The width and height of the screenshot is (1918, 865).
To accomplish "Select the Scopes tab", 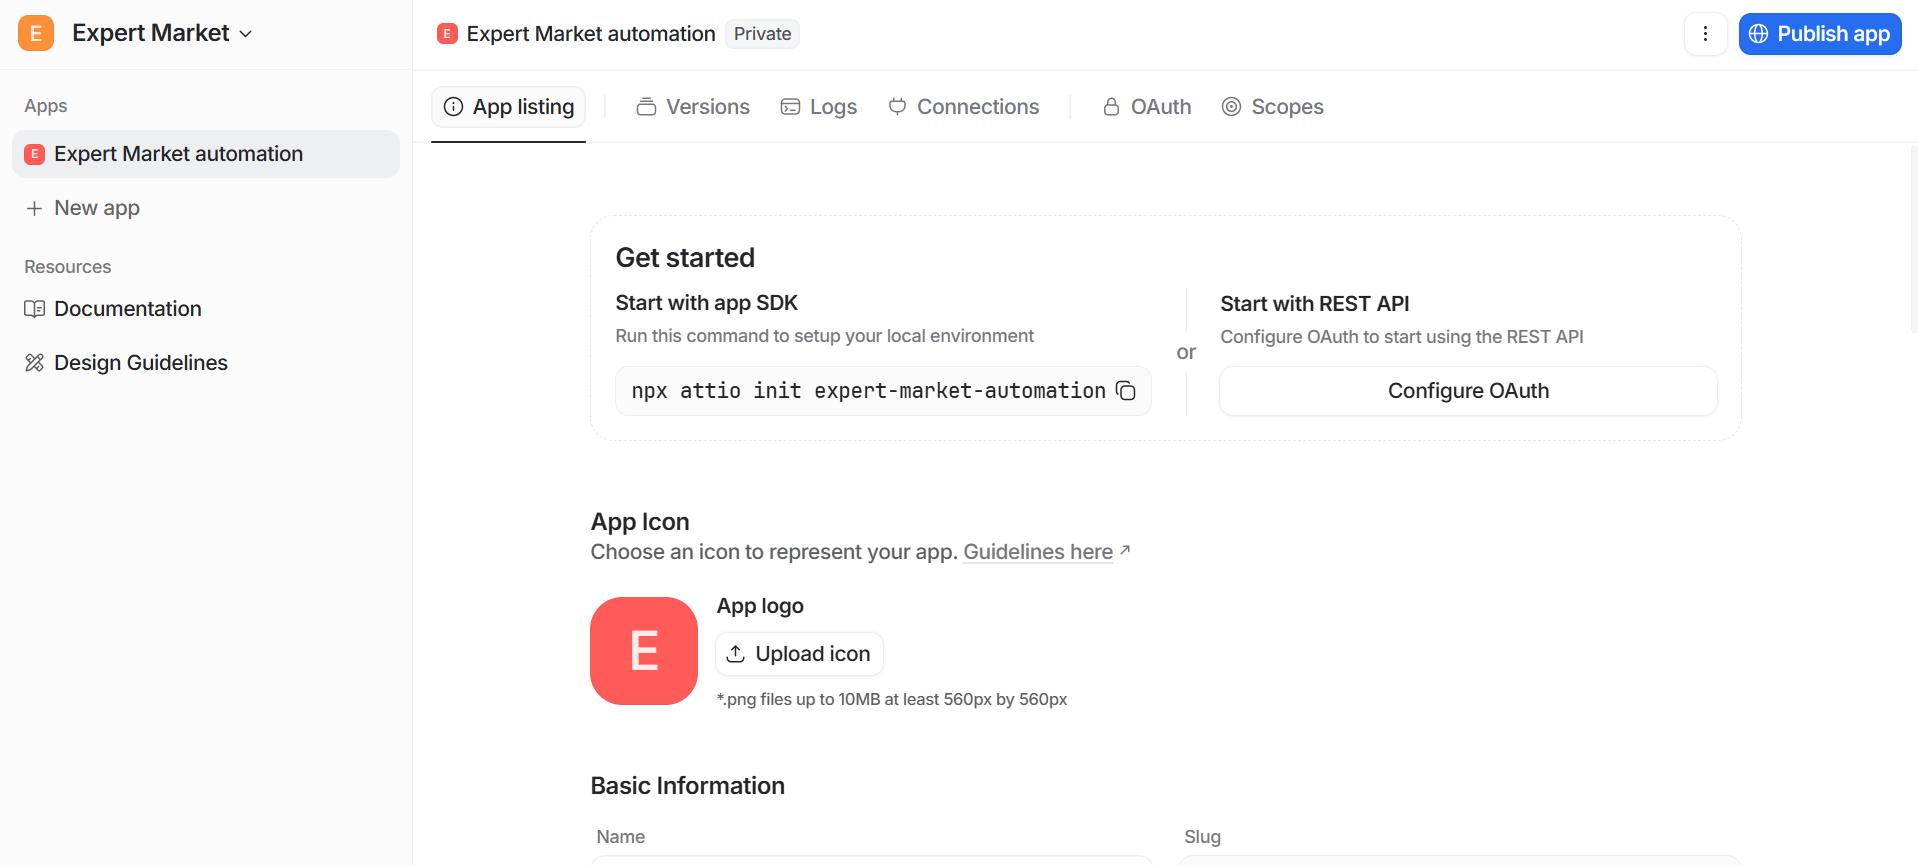I will coord(1273,107).
